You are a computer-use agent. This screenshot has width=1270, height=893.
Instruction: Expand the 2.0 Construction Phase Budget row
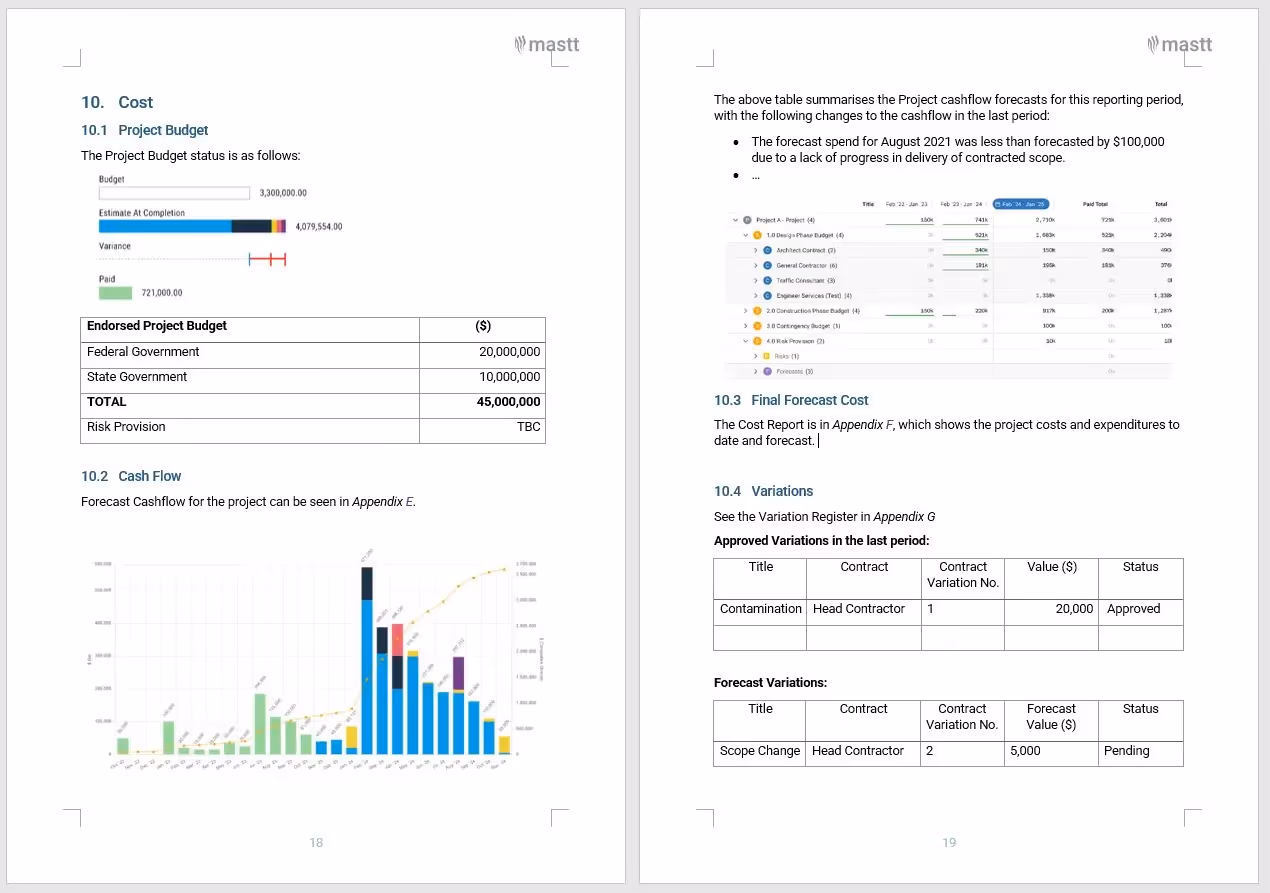pyautogui.click(x=745, y=311)
